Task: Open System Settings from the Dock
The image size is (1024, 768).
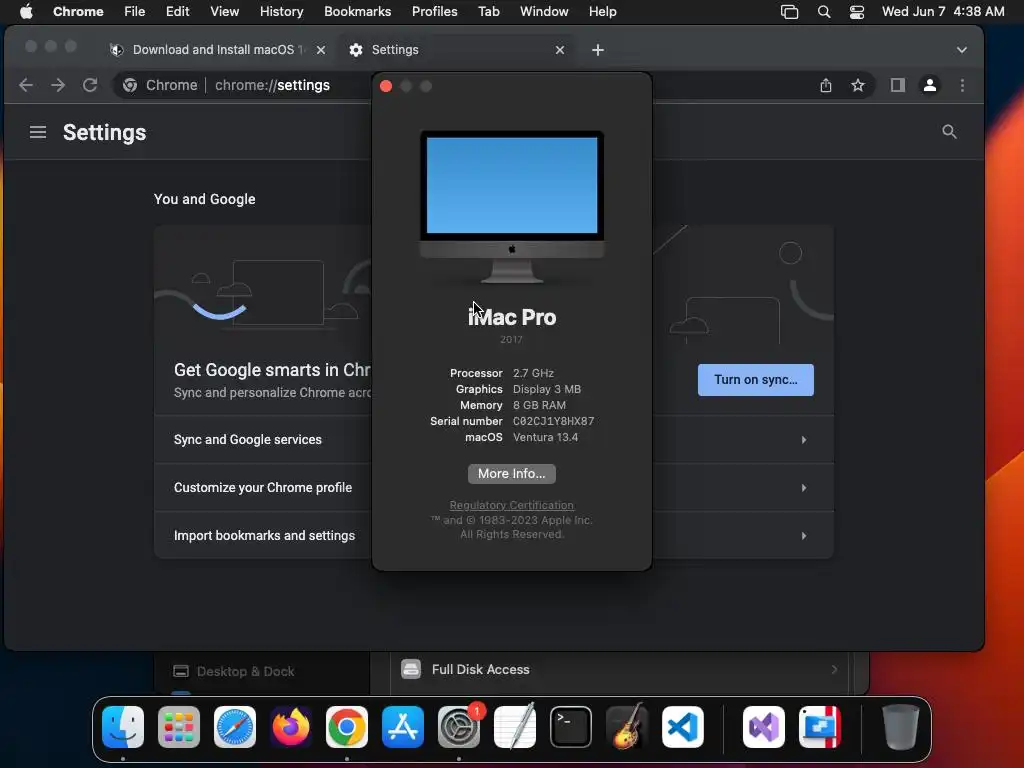Action: 458,727
